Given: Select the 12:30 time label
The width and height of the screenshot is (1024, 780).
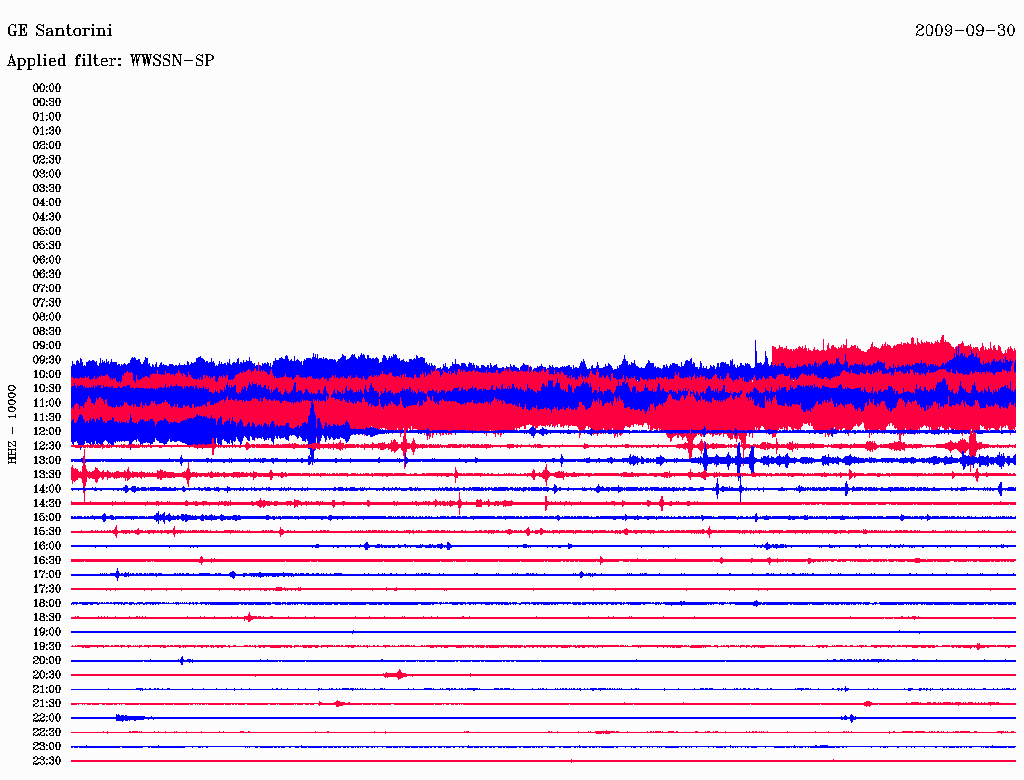Looking at the screenshot, I should 47,446.
